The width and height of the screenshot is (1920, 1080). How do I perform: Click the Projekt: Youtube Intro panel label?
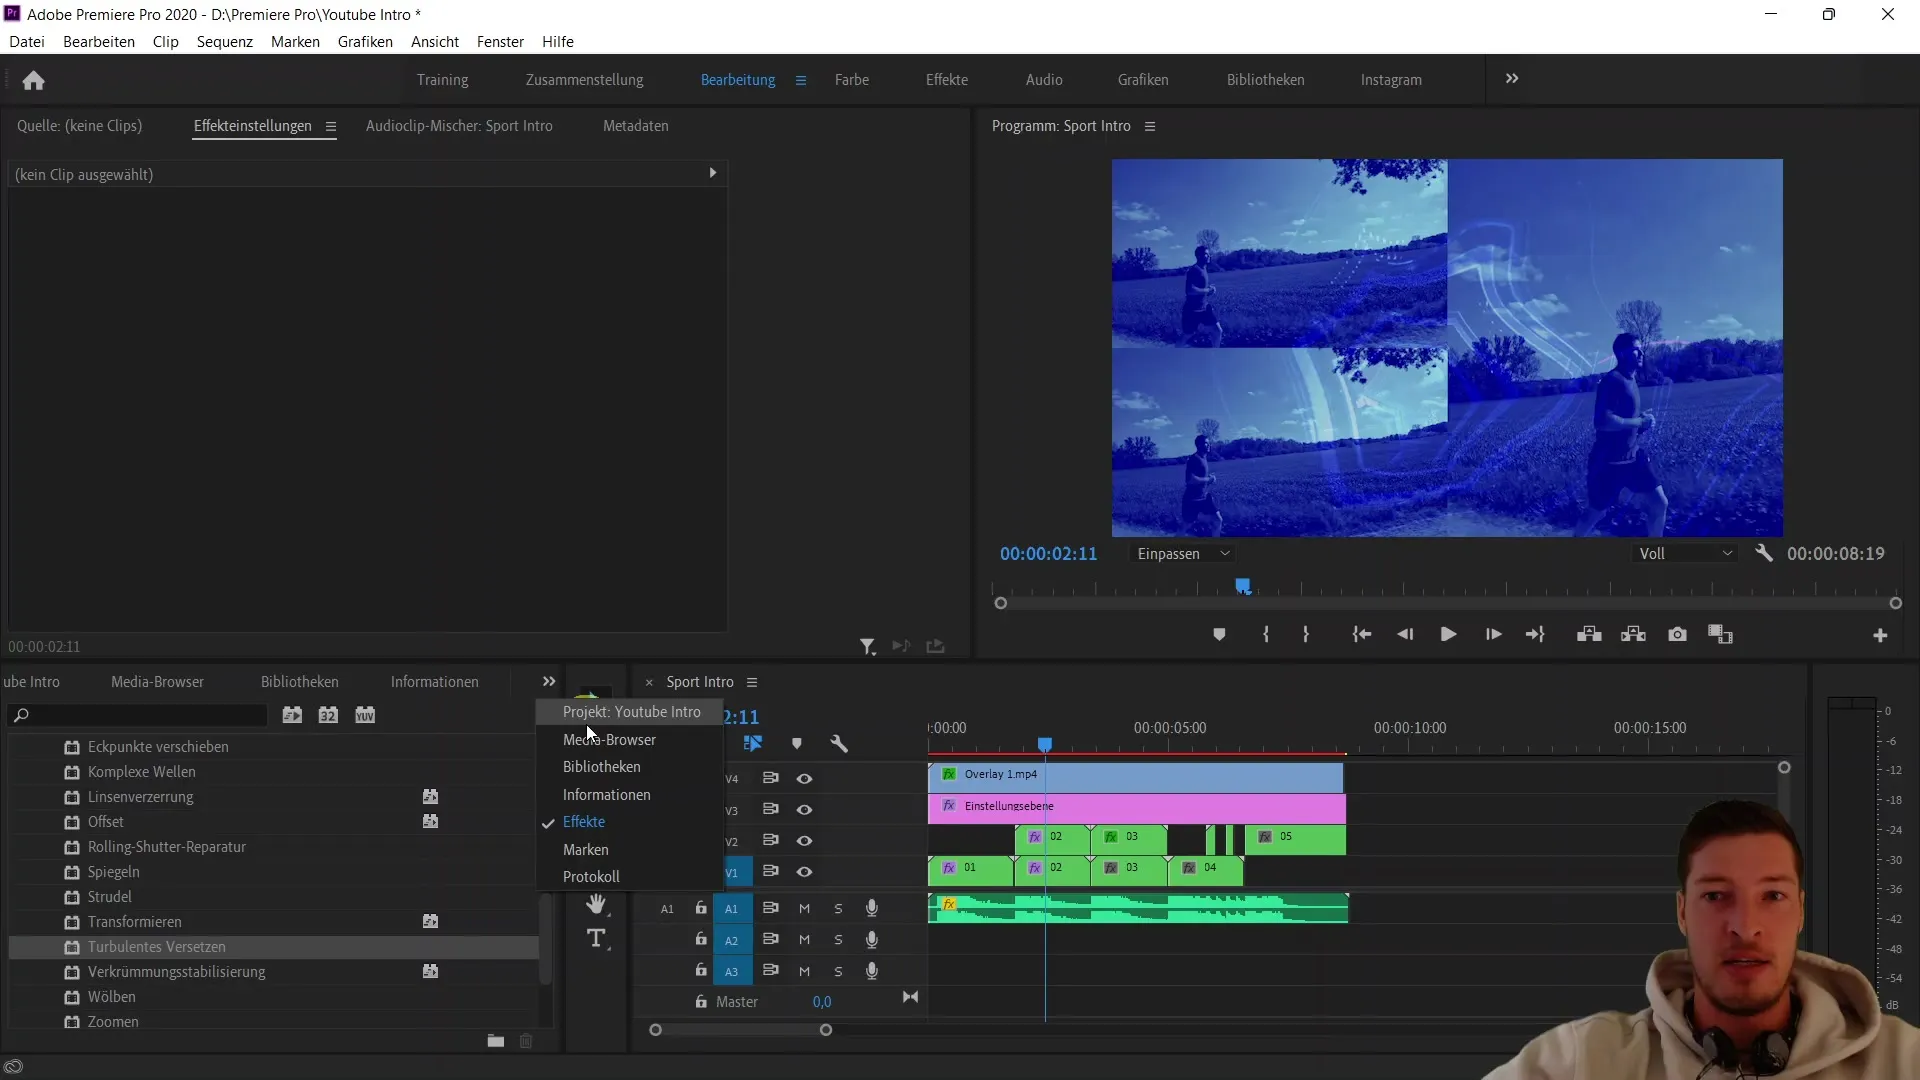(632, 711)
